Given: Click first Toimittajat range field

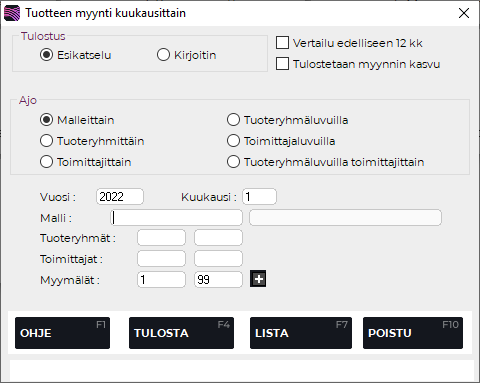Looking at the screenshot, I should 161,259.
